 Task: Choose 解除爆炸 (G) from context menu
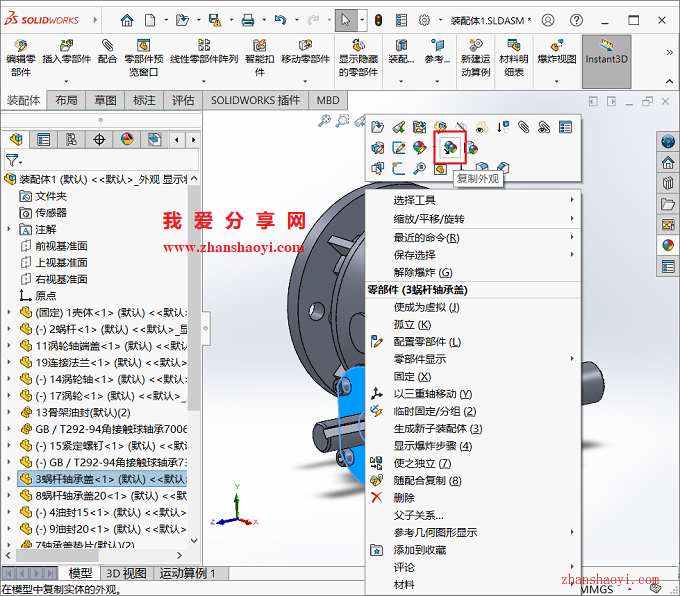click(473, 272)
